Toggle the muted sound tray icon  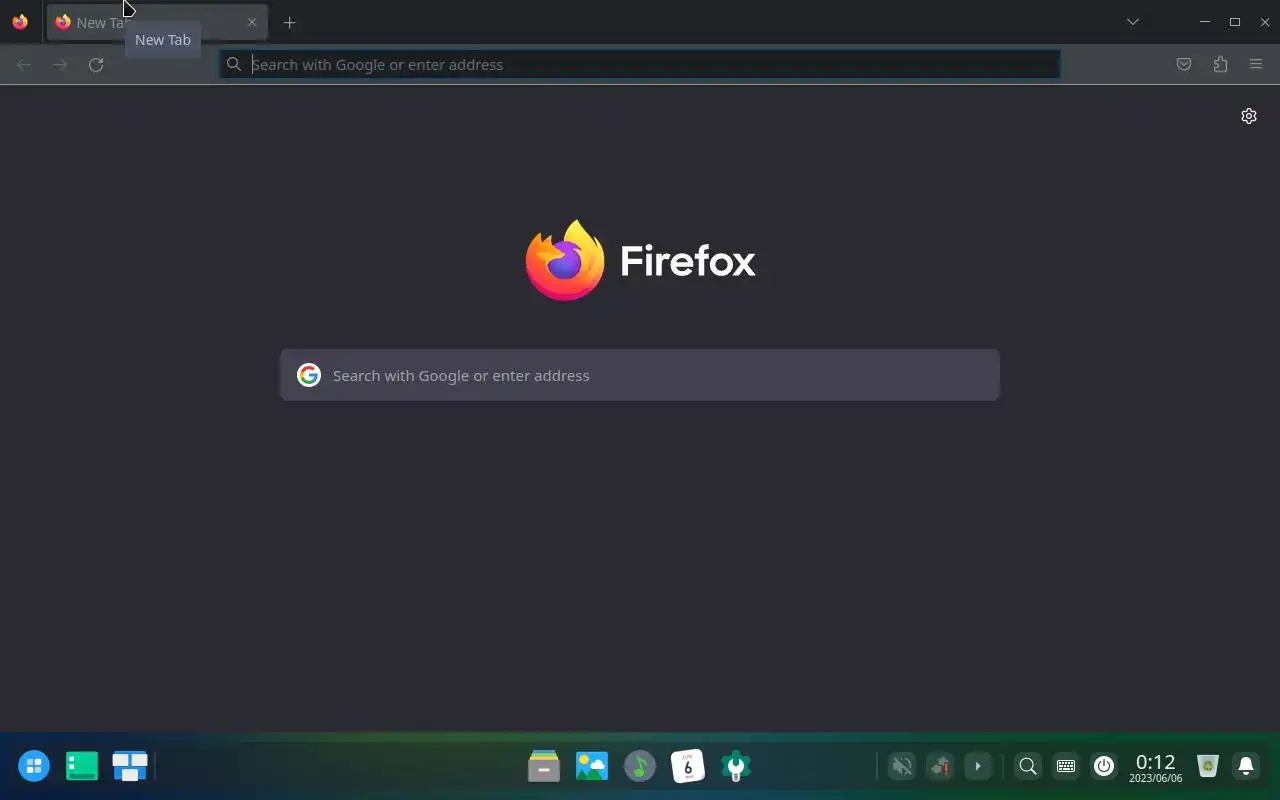tap(902, 766)
